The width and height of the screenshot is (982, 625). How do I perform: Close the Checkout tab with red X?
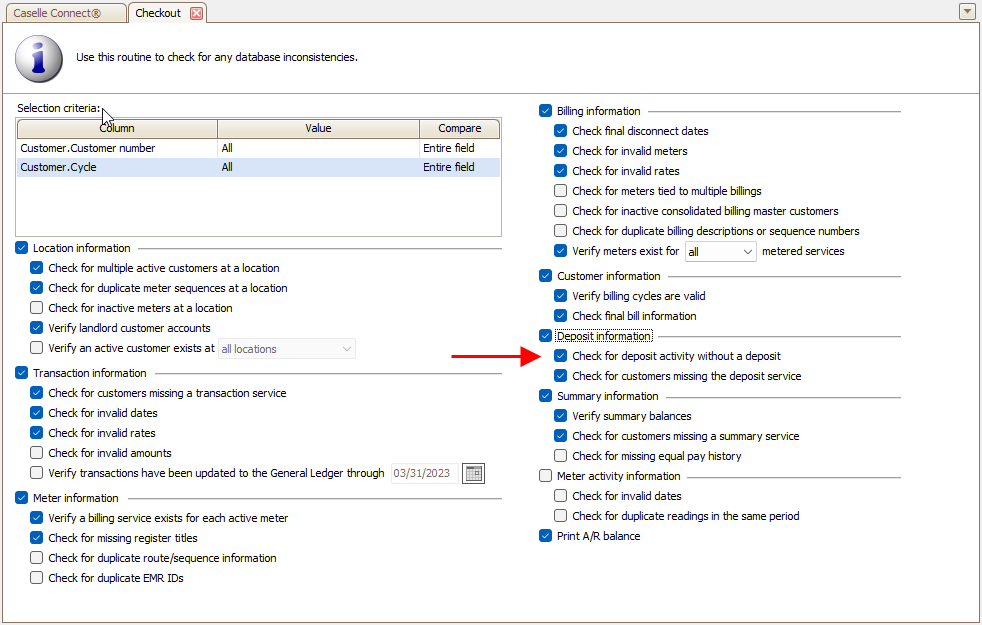click(x=197, y=13)
